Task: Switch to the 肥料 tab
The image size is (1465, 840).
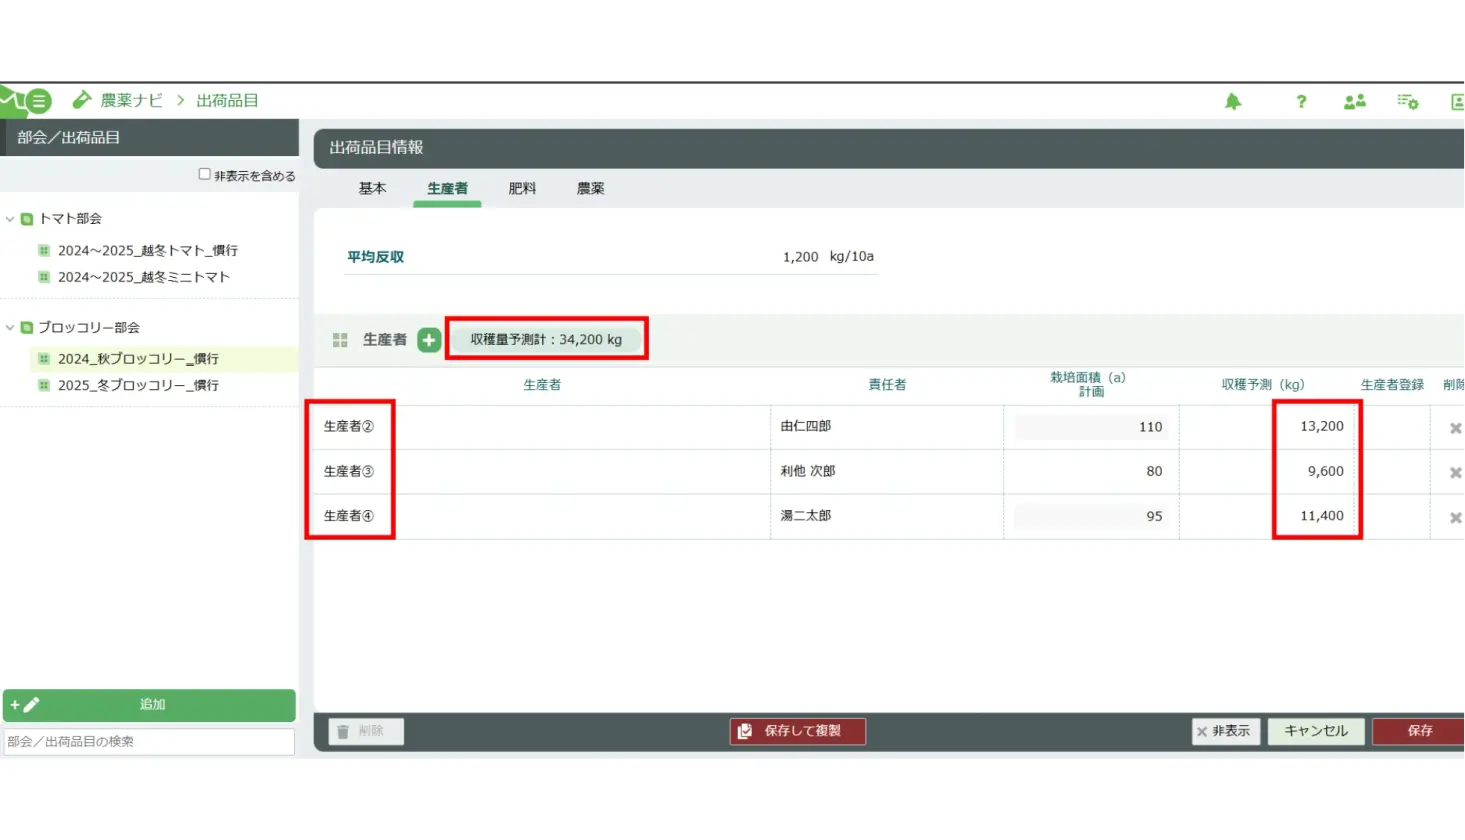Action: tap(522, 188)
